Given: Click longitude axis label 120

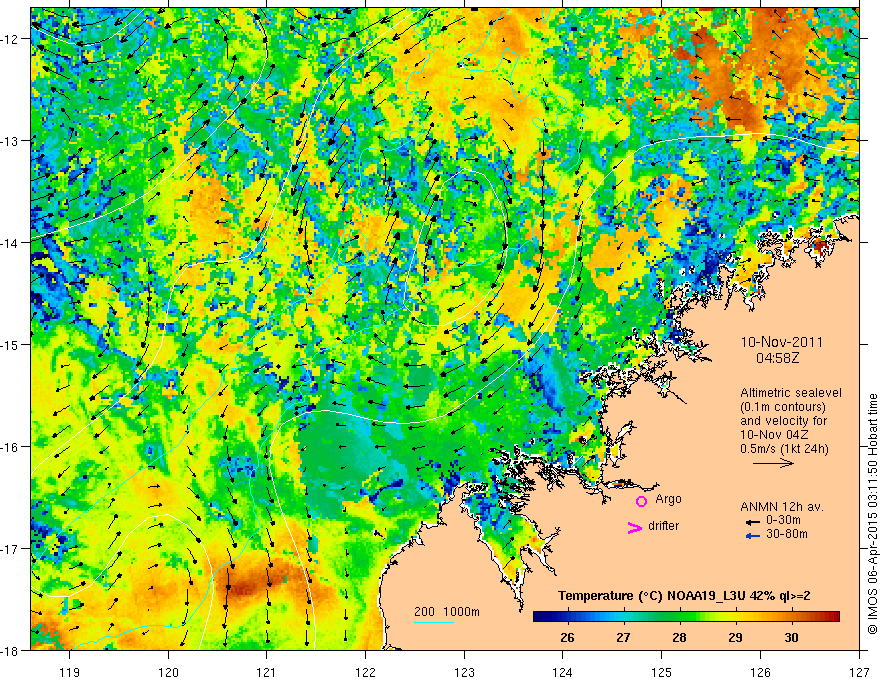Looking at the screenshot, I should 168,672.
